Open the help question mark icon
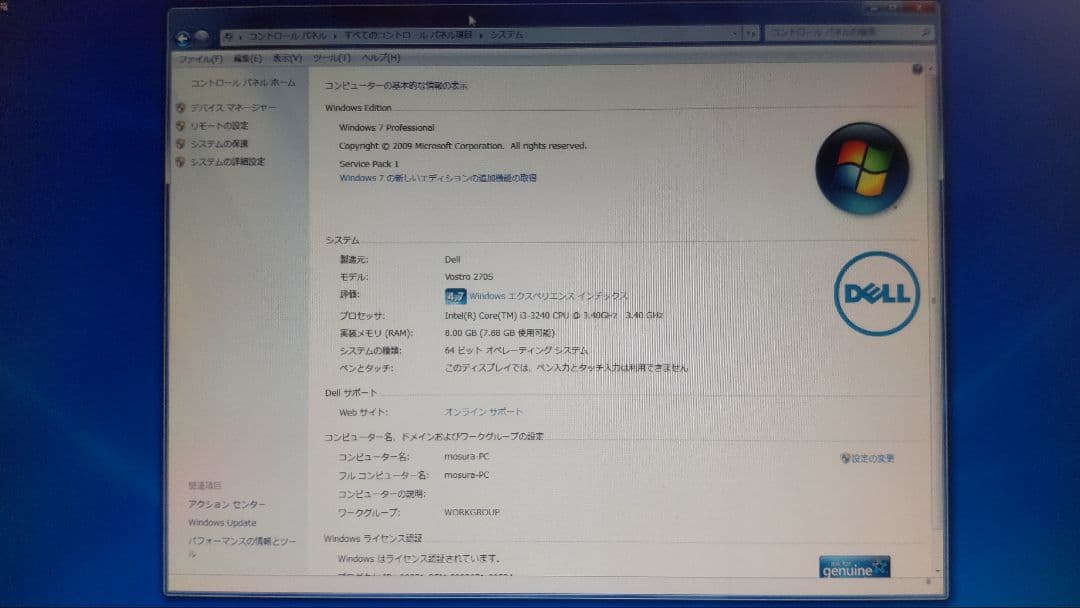The width and height of the screenshot is (1080, 608). click(918, 70)
